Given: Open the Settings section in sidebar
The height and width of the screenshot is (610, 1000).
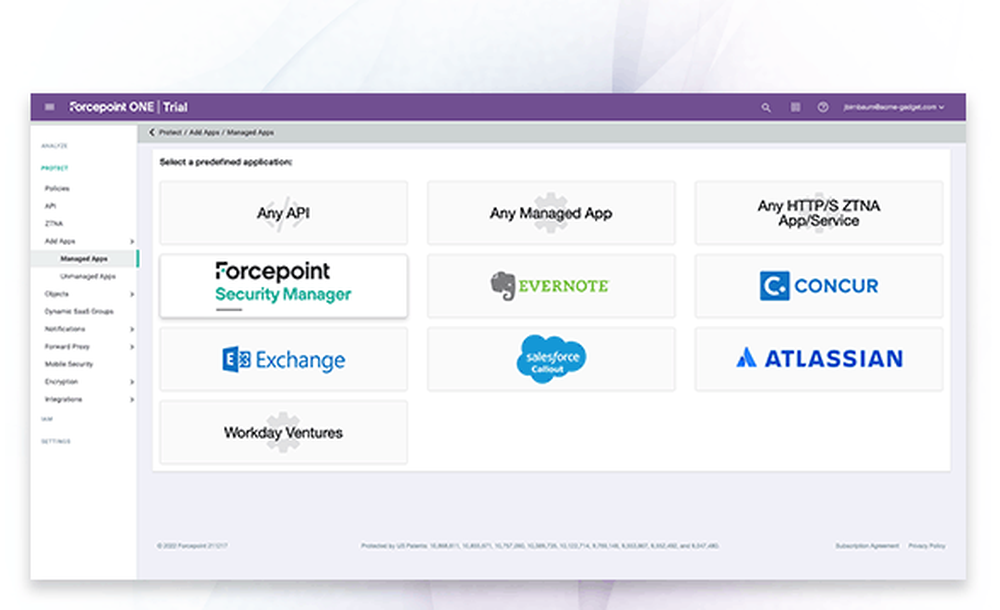Looking at the screenshot, I should tap(56, 442).
